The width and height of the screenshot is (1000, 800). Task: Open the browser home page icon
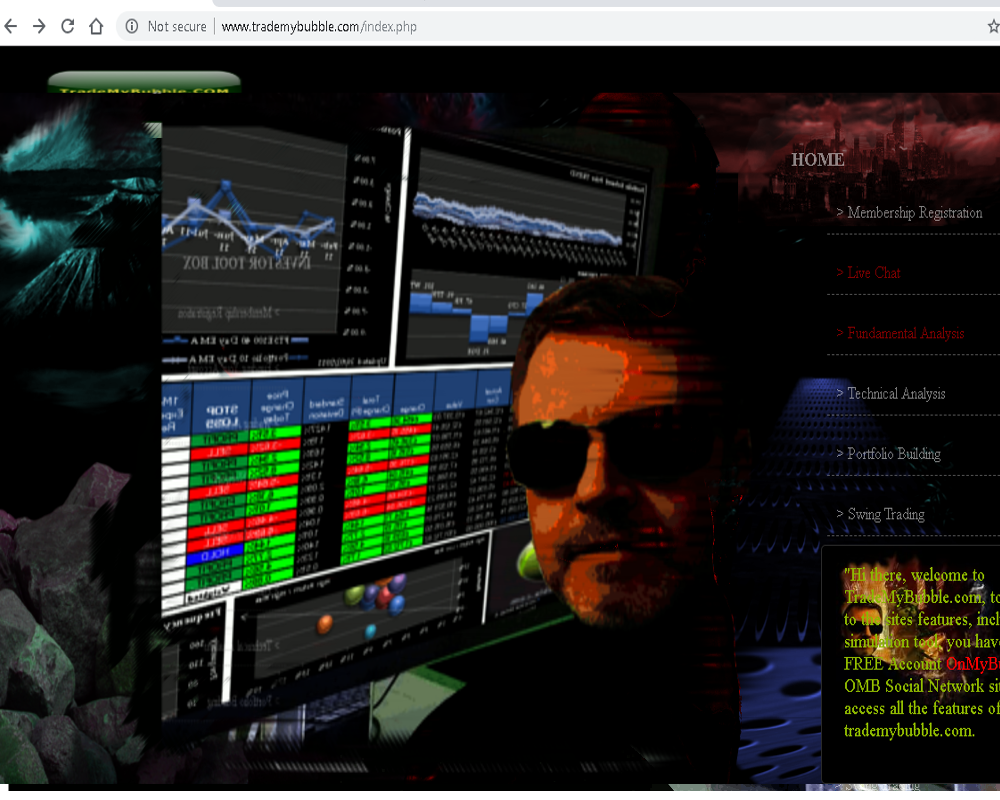click(96, 26)
